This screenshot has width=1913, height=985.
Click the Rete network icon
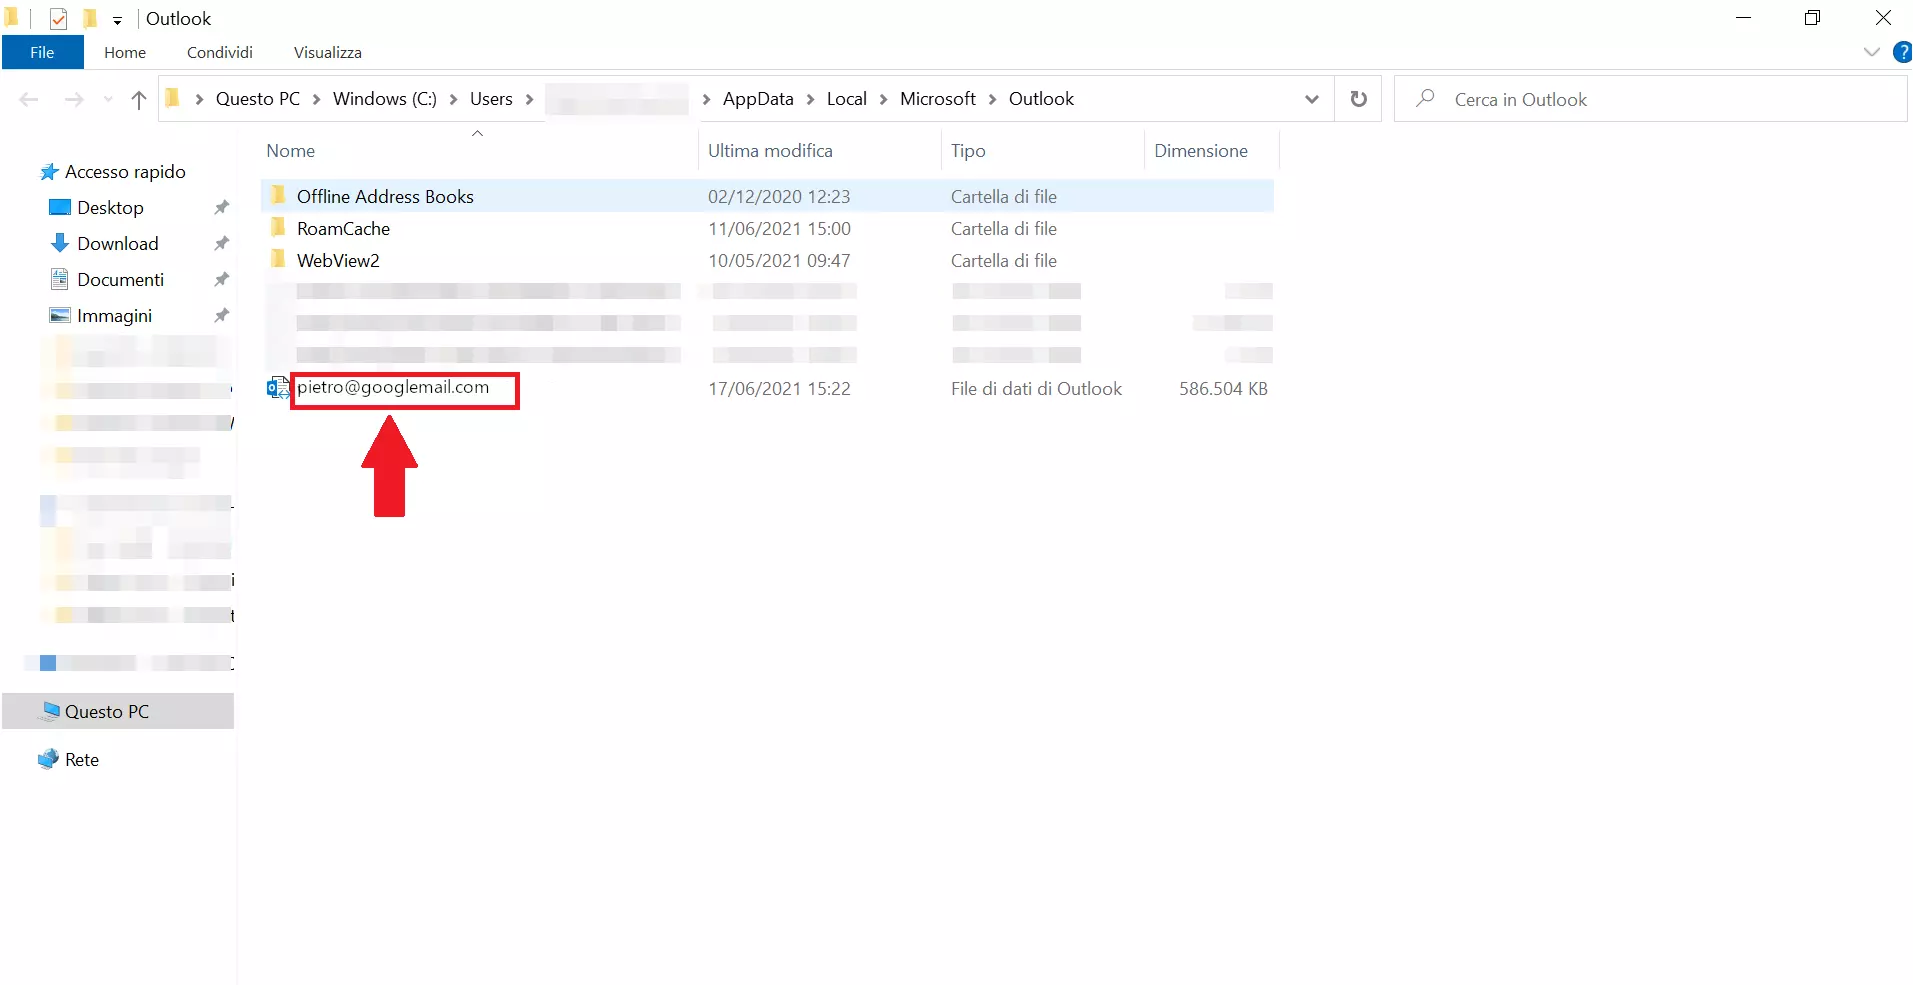coord(48,759)
